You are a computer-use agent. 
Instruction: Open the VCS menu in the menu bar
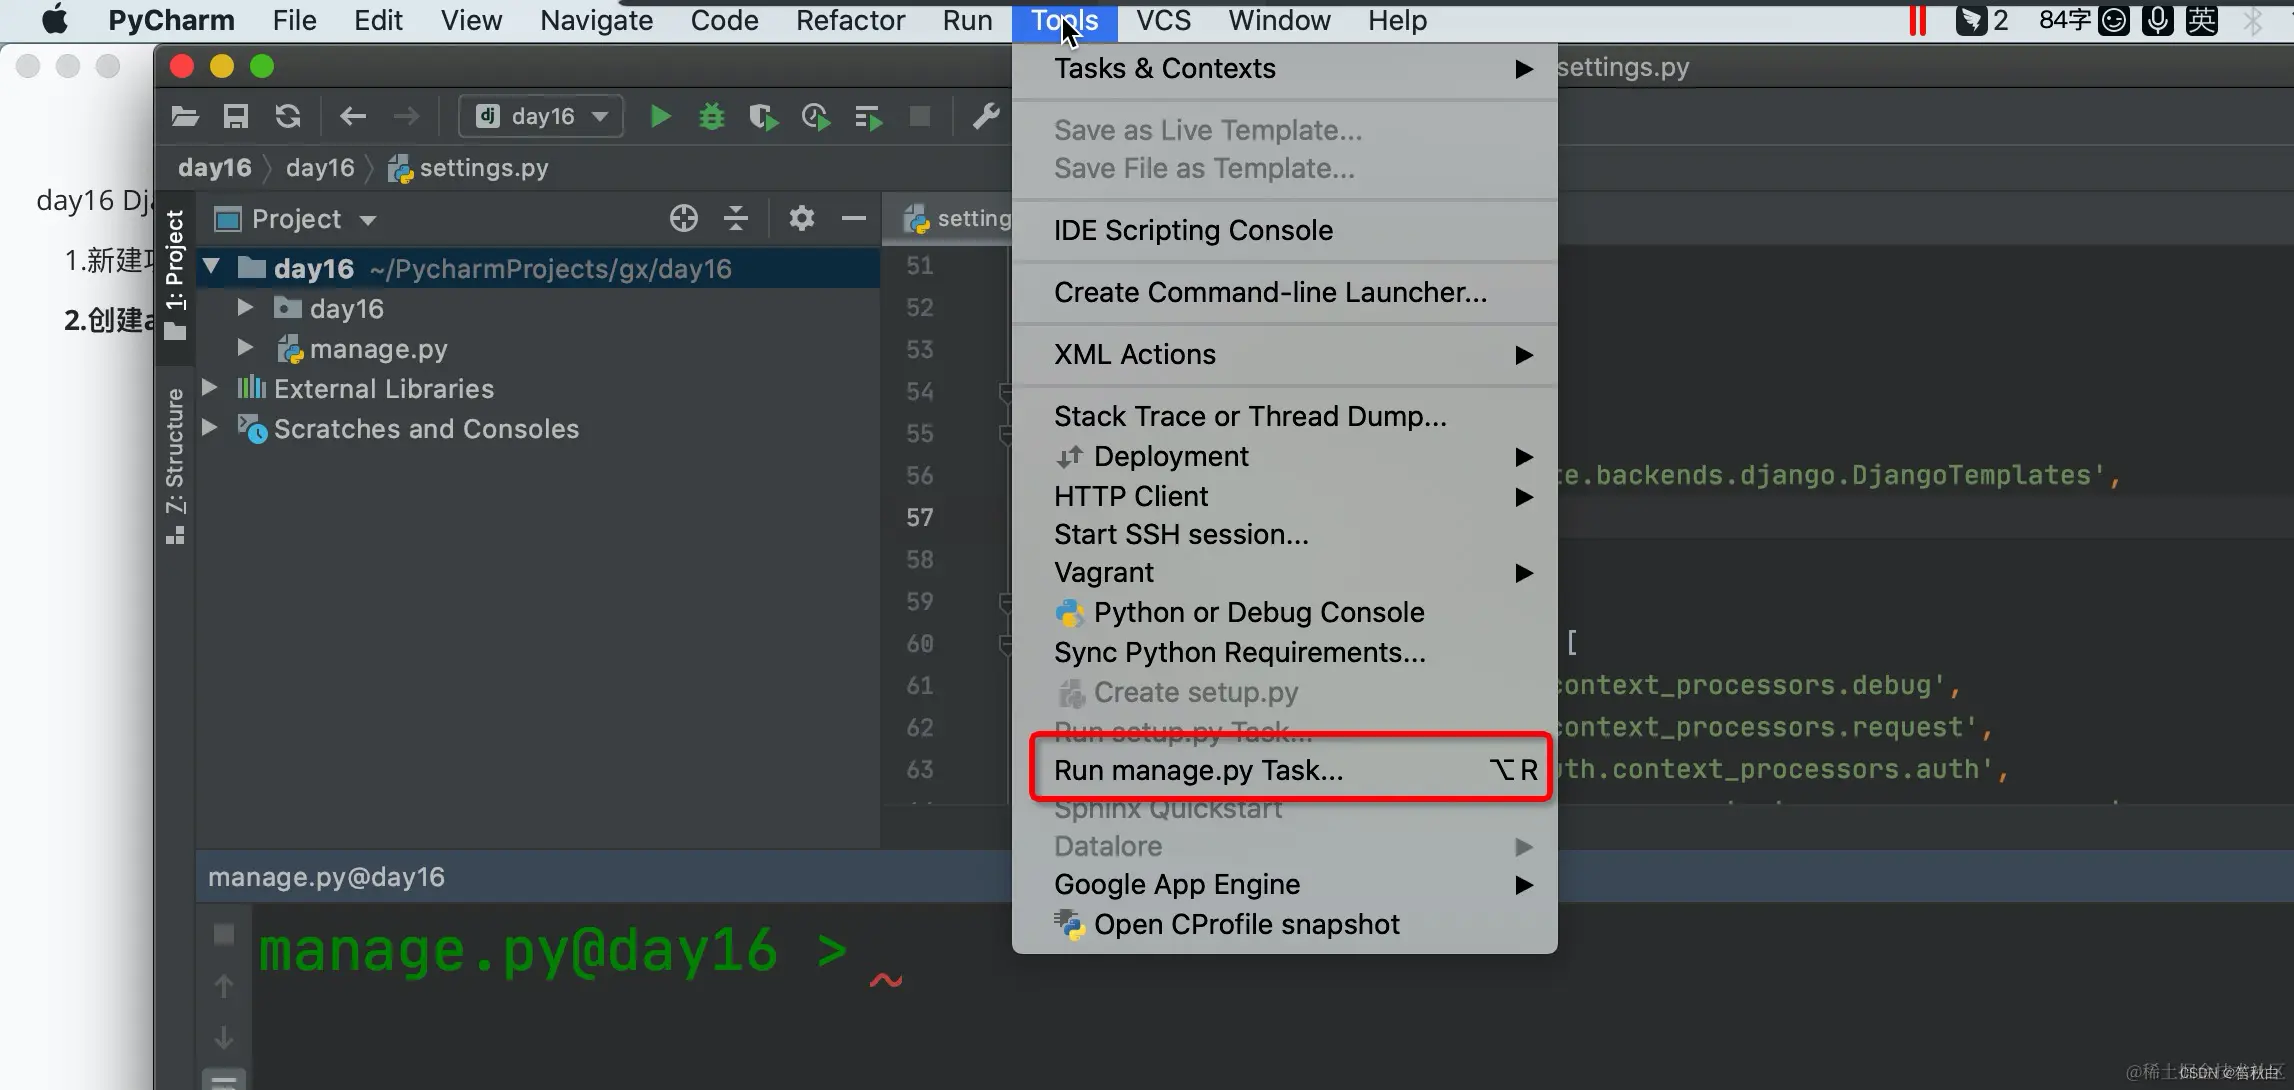tap(1163, 20)
